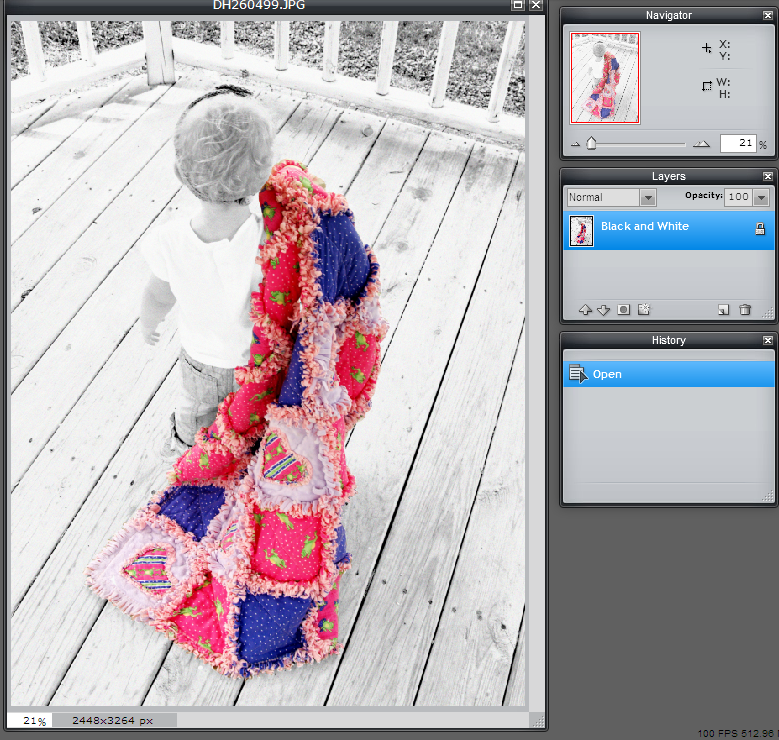The image size is (779, 740).
Task: Click the Navigator zoom percentage field
Action: tap(738, 143)
